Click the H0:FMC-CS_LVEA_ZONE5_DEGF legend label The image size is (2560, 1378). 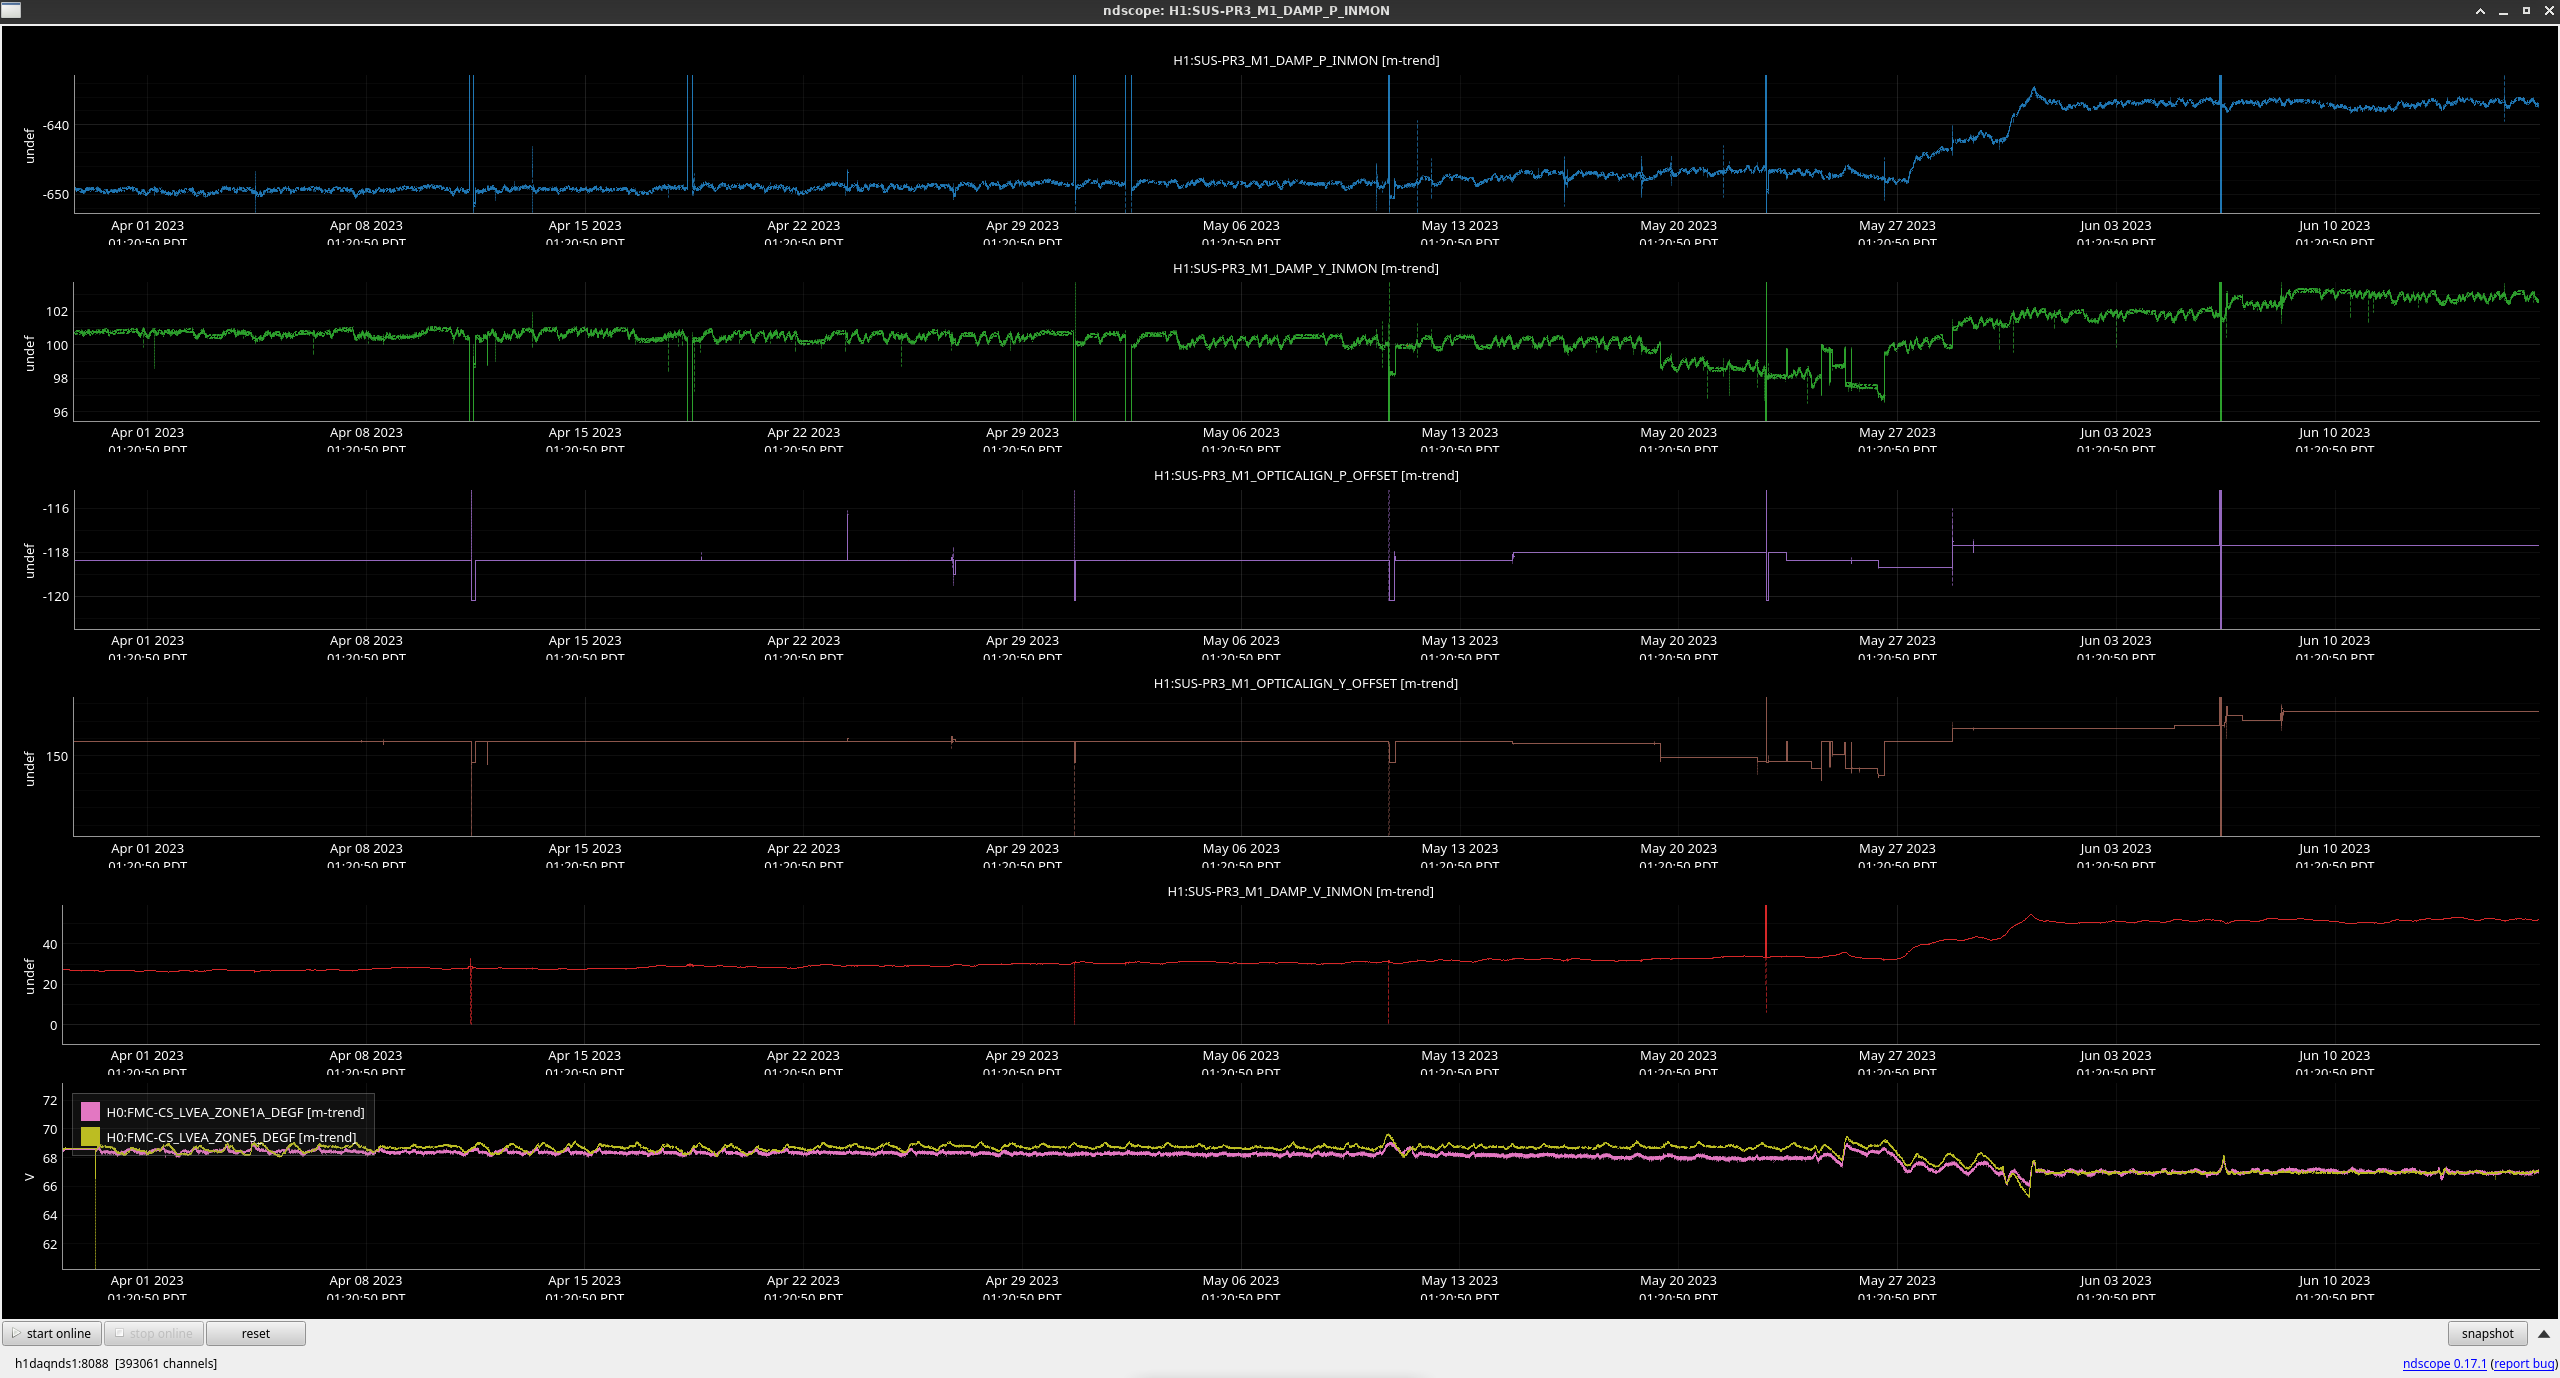[x=231, y=1137]
